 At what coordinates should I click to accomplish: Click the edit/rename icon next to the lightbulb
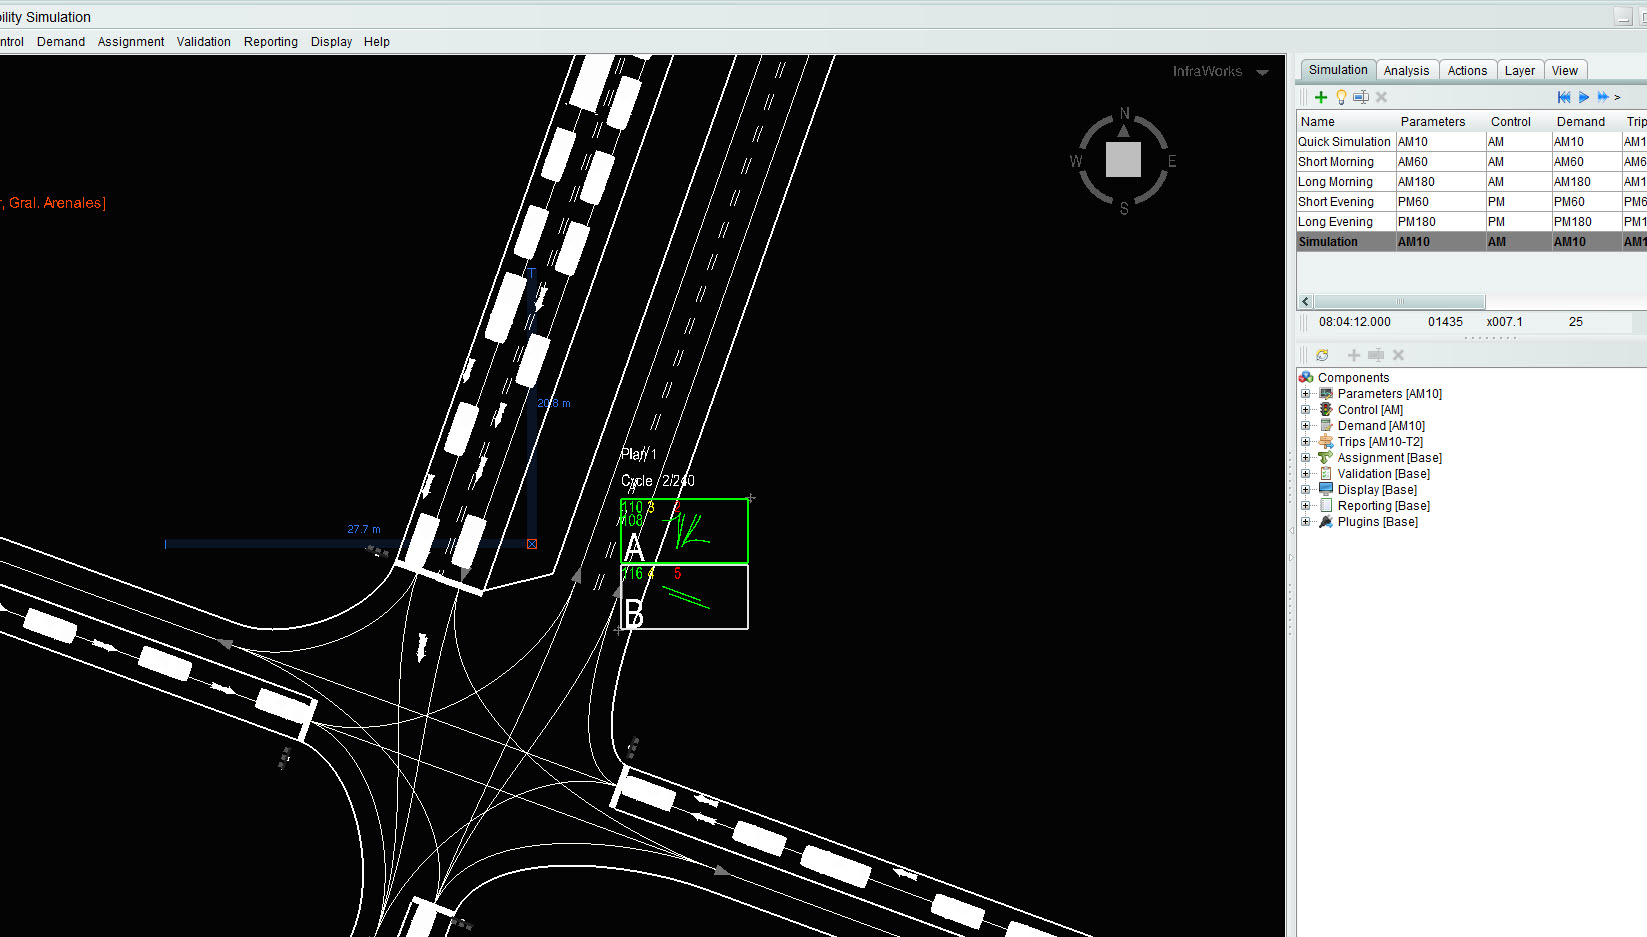(1361, 97)
